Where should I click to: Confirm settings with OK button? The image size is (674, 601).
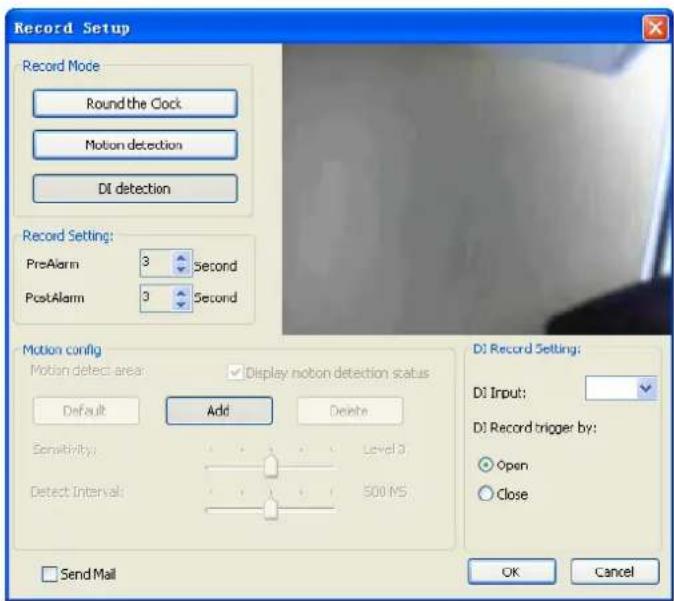(x=512, y=571)
